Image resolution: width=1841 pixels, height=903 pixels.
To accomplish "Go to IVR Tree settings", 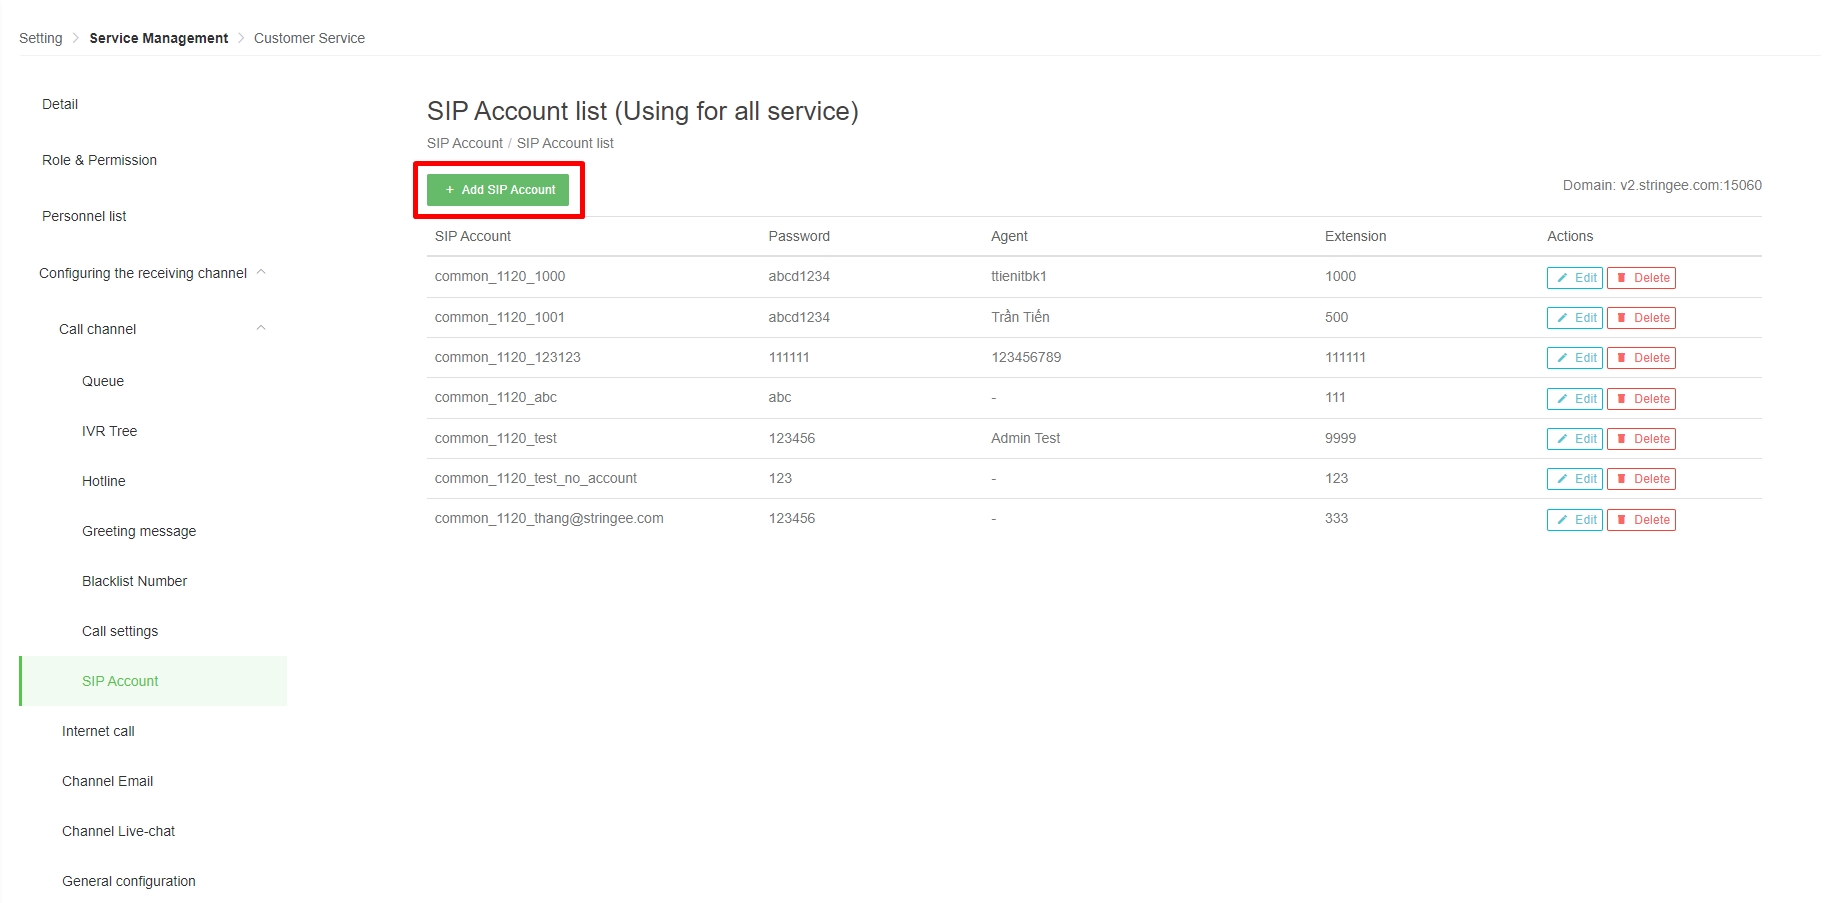I will point(109,431).
